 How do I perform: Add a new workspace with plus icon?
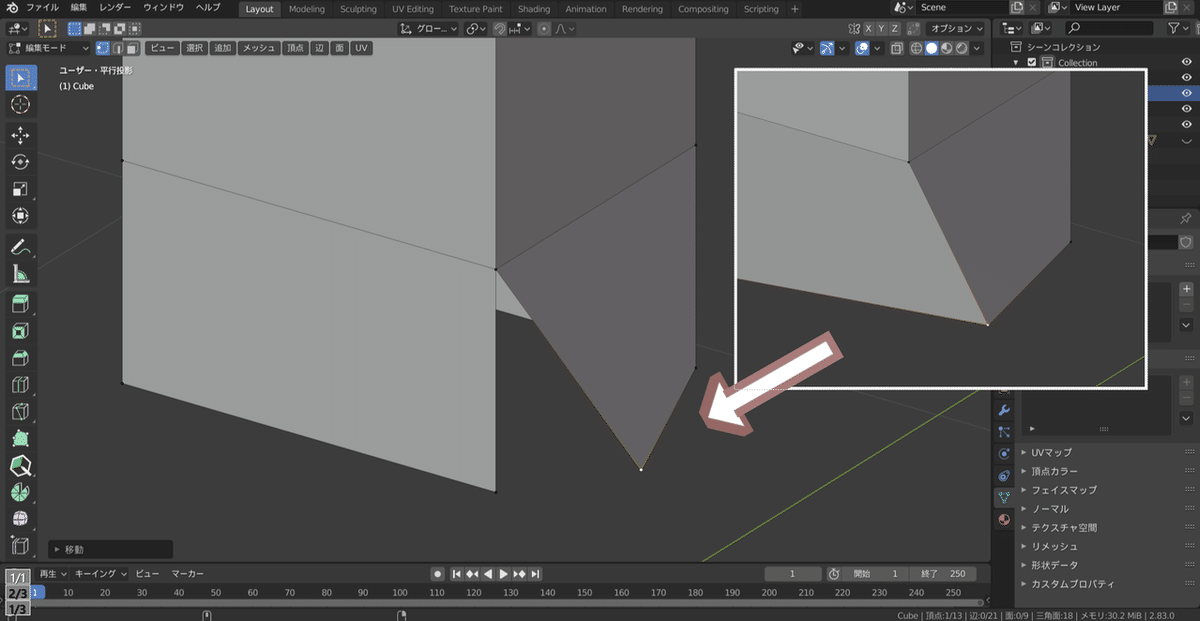pos(795,9)
